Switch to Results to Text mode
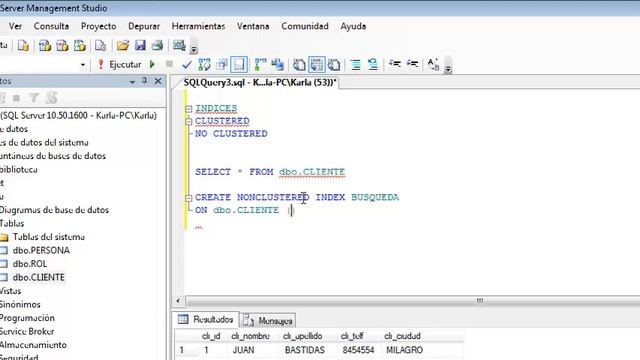 (299, 64)
